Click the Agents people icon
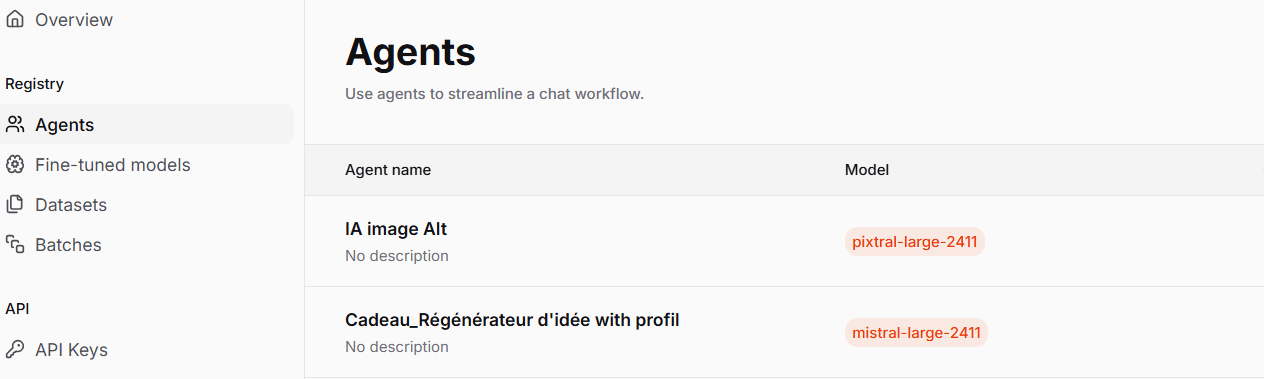Image resolution: width=1264 pixels, height=379 pixels. (x=15, y=125)
